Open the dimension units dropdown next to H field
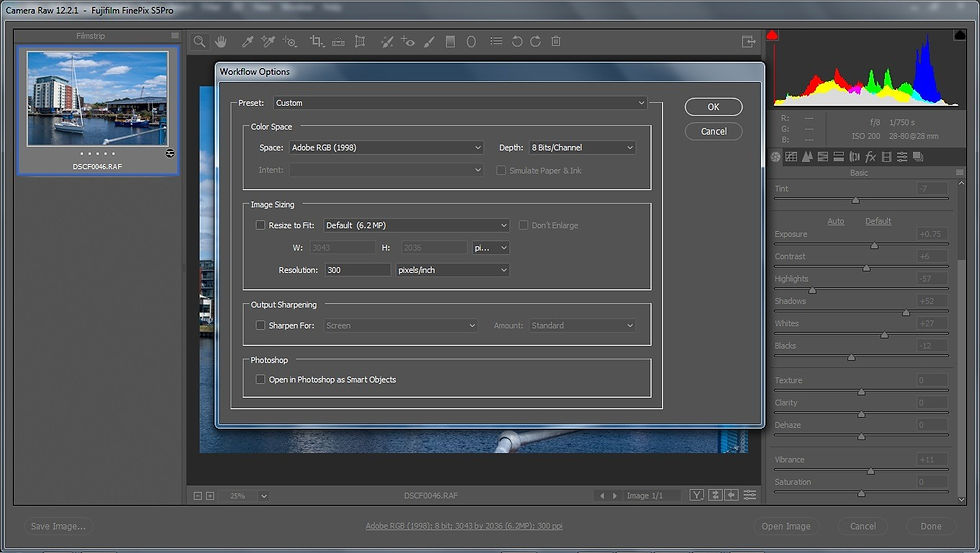Screen dimensions: 980x553 coord(491,248)
